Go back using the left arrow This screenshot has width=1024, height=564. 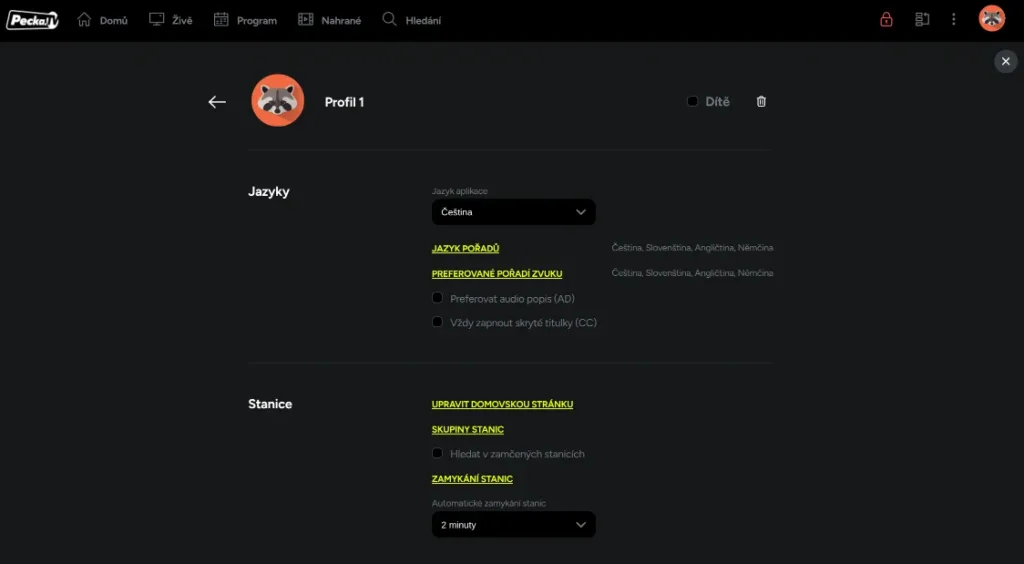click(x=217, y=102)
